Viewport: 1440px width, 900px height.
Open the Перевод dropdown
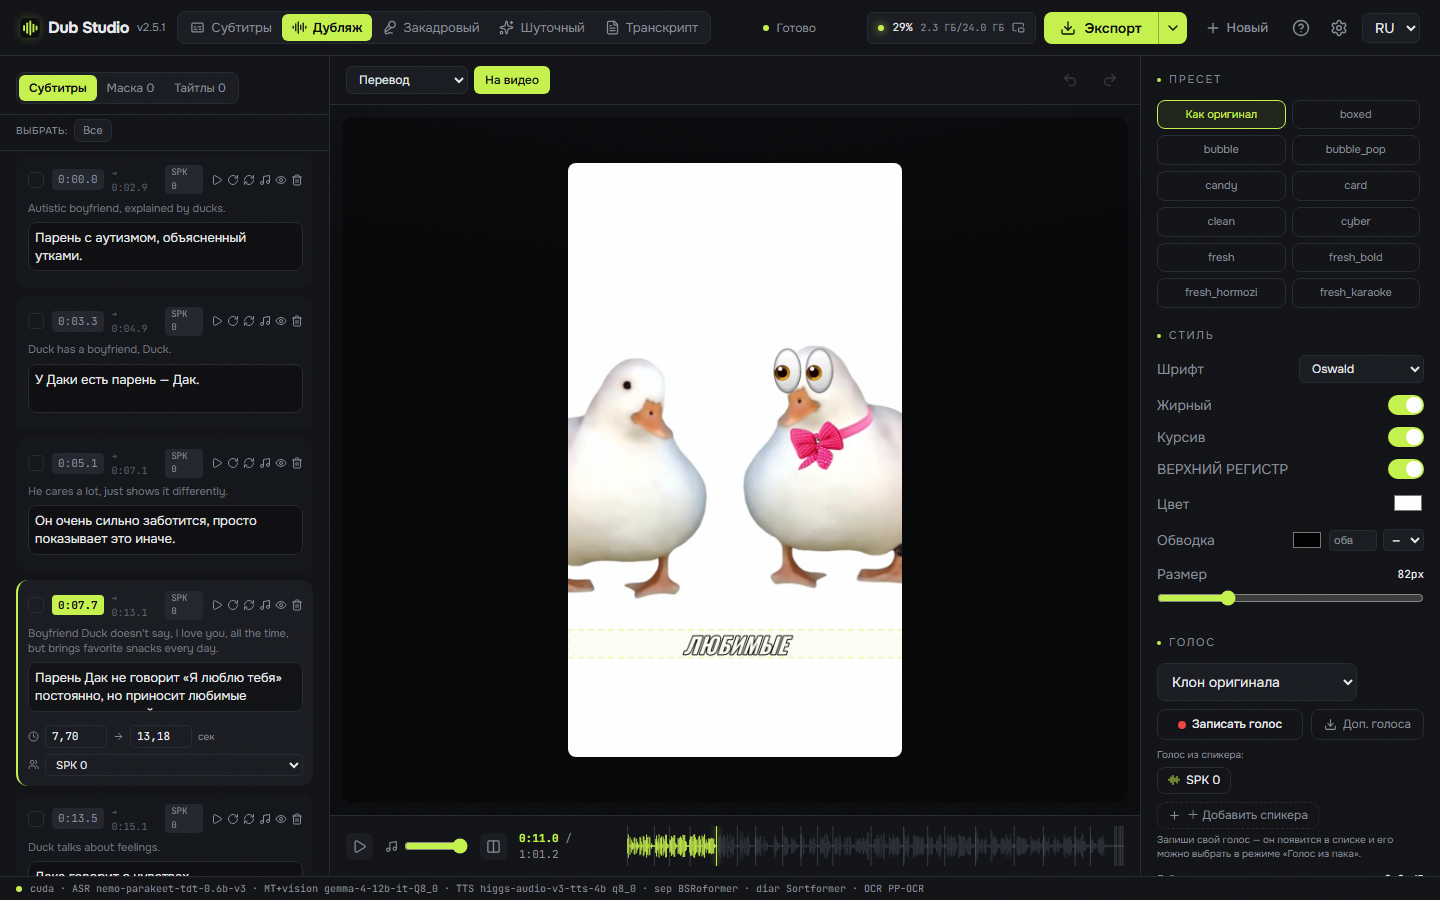[407, 80]
